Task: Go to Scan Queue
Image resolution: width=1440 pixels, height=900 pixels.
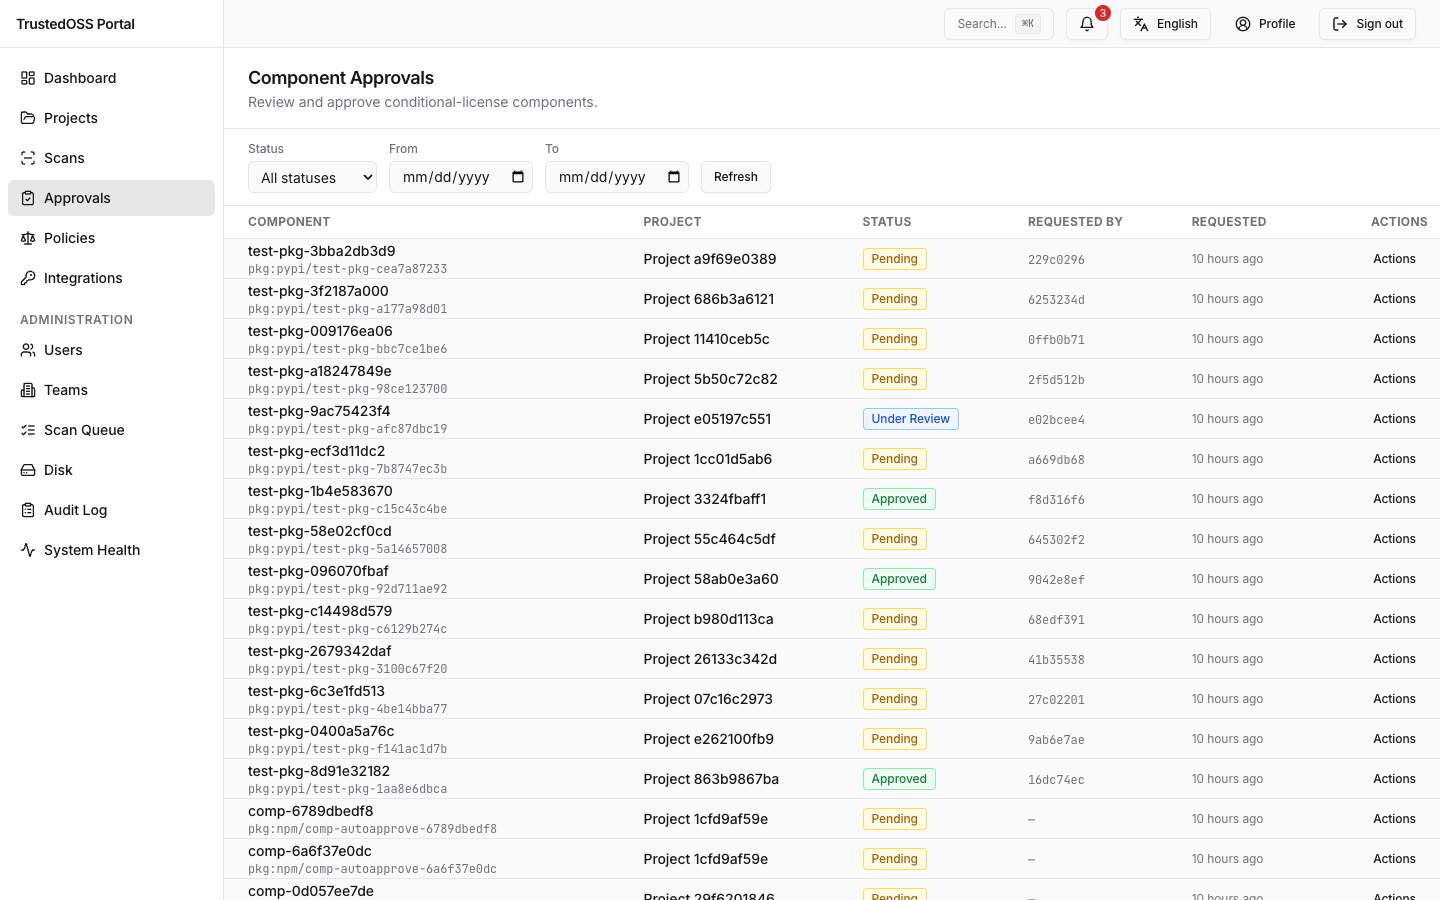Action: click(111, 430)
